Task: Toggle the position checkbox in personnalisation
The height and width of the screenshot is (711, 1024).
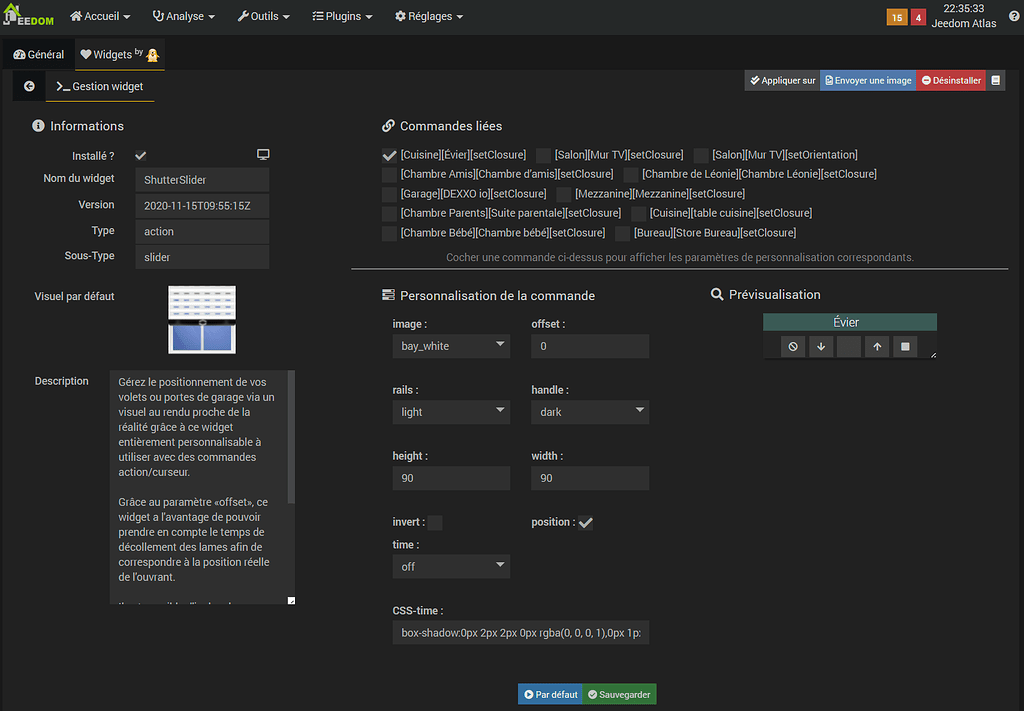Action: click(x=587, y=521)
